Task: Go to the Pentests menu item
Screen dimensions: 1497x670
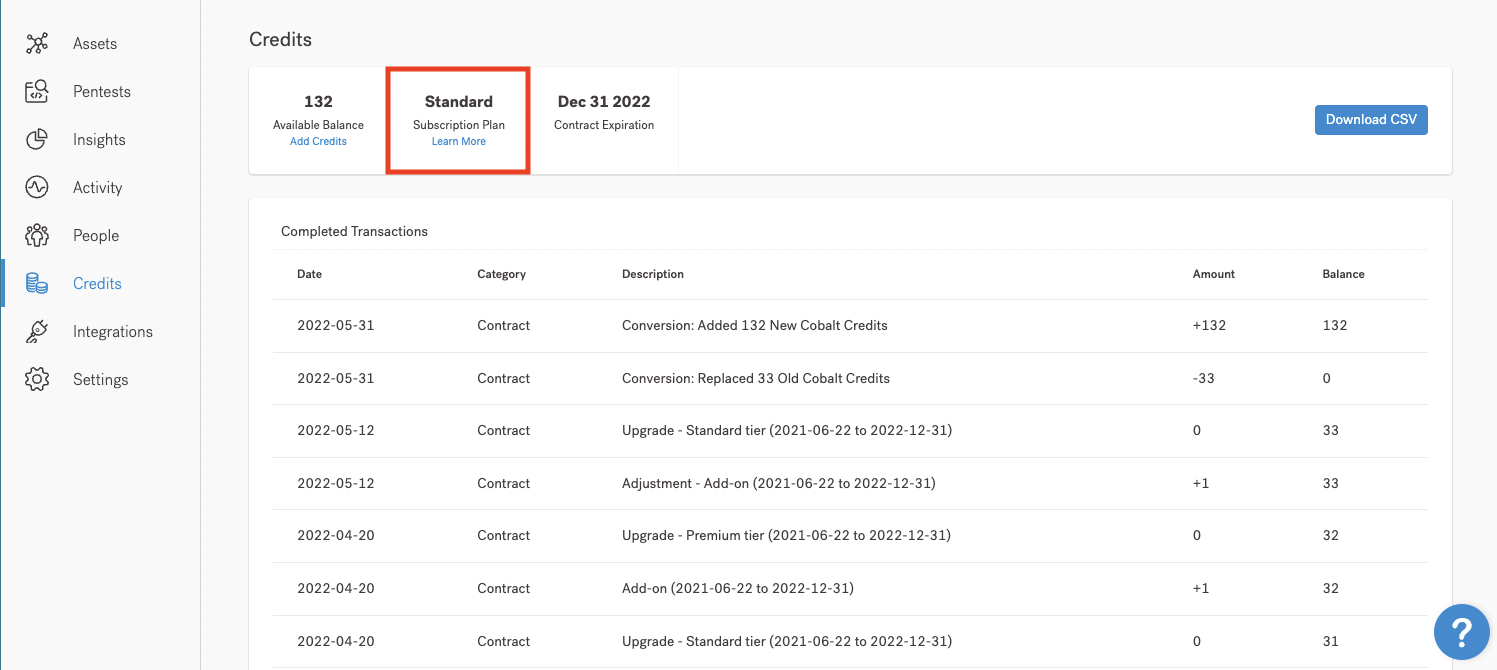Action: coord(102,92)
